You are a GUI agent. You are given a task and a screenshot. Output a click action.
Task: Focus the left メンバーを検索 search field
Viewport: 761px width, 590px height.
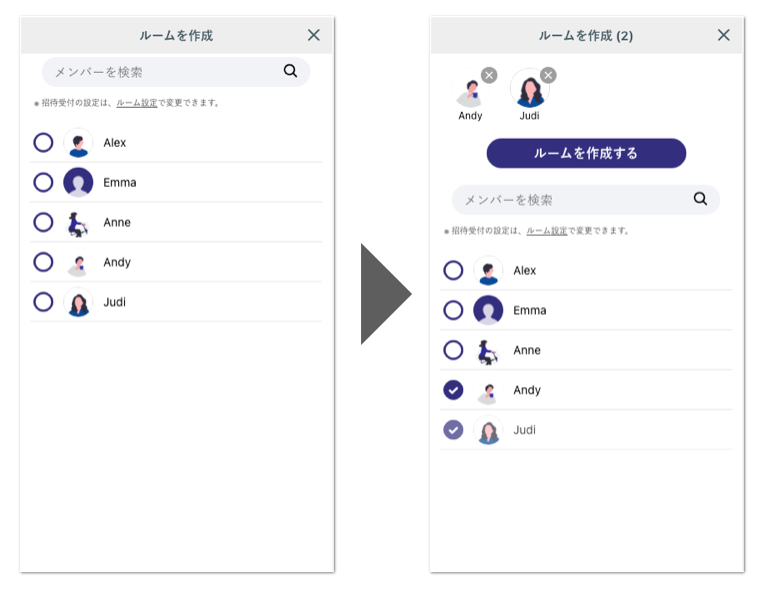(176, 72)
